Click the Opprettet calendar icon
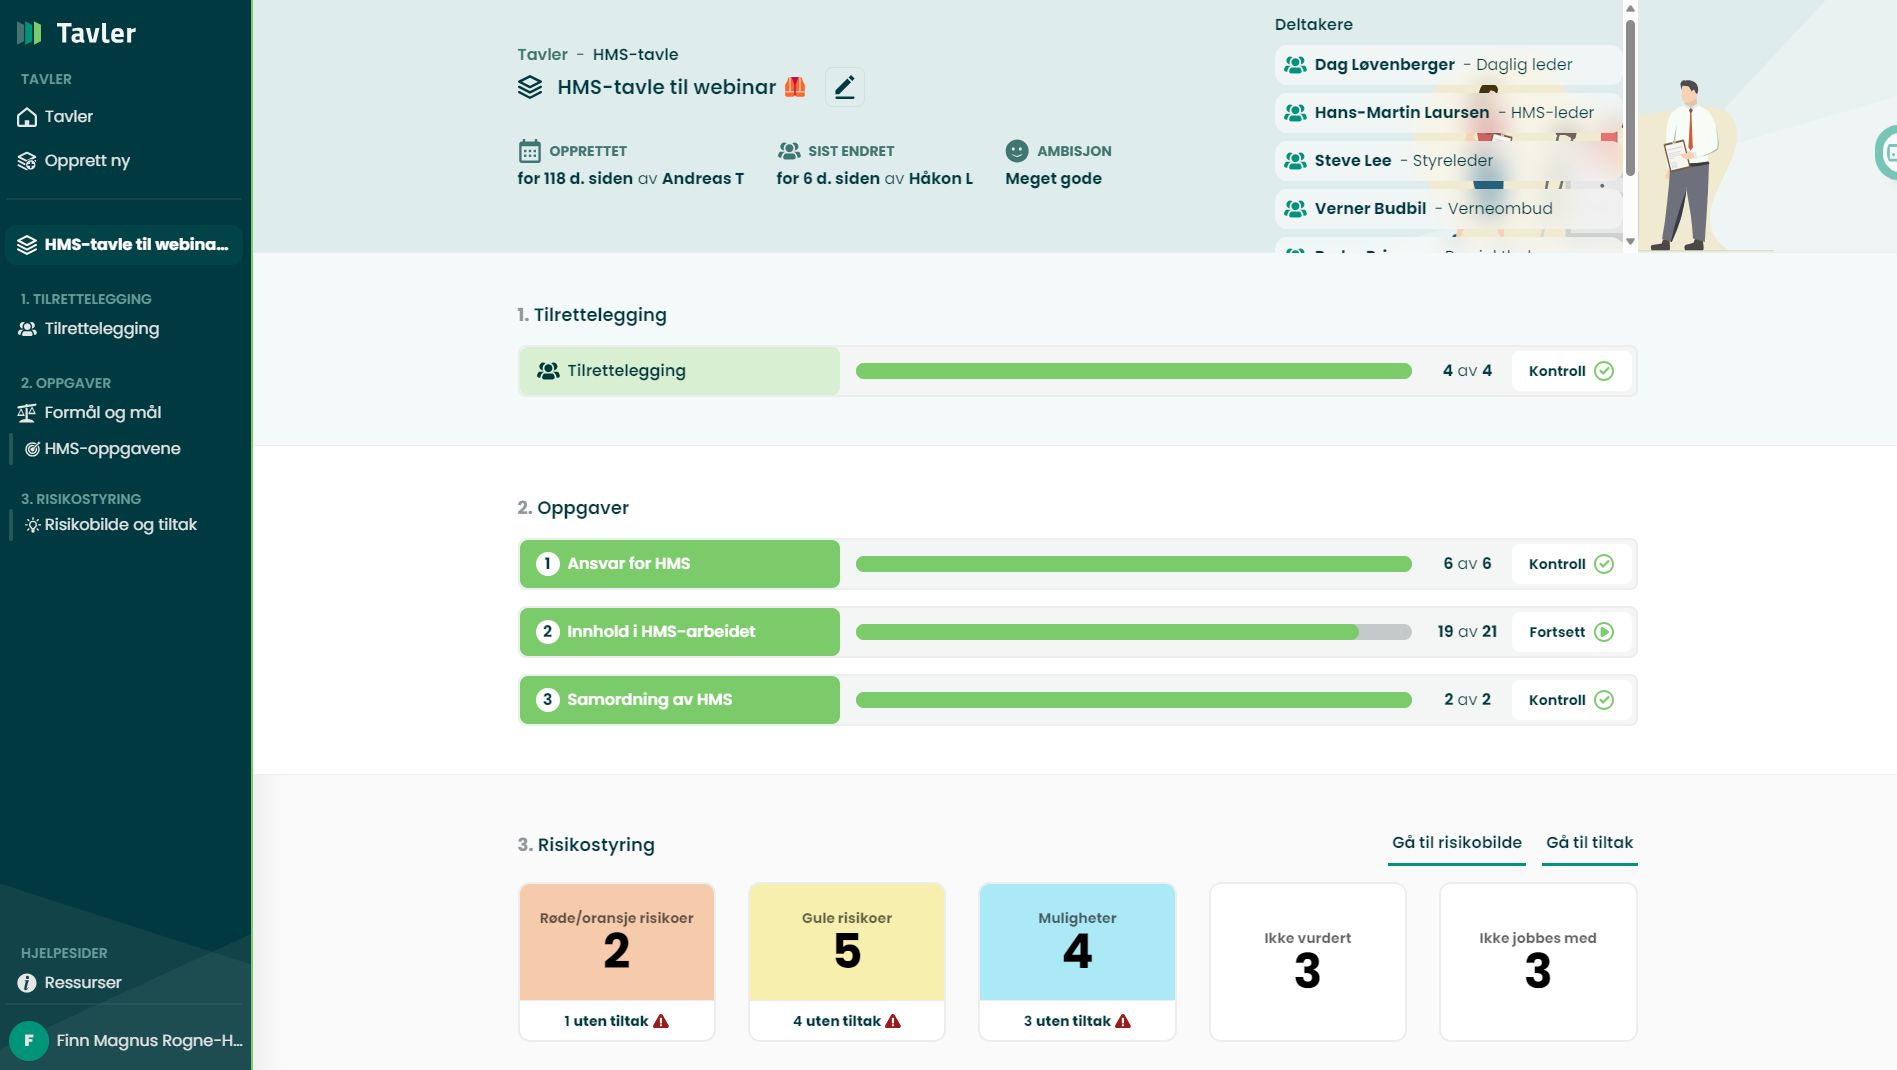Screen dimensions: 1897x1070 tap(530, 151)
